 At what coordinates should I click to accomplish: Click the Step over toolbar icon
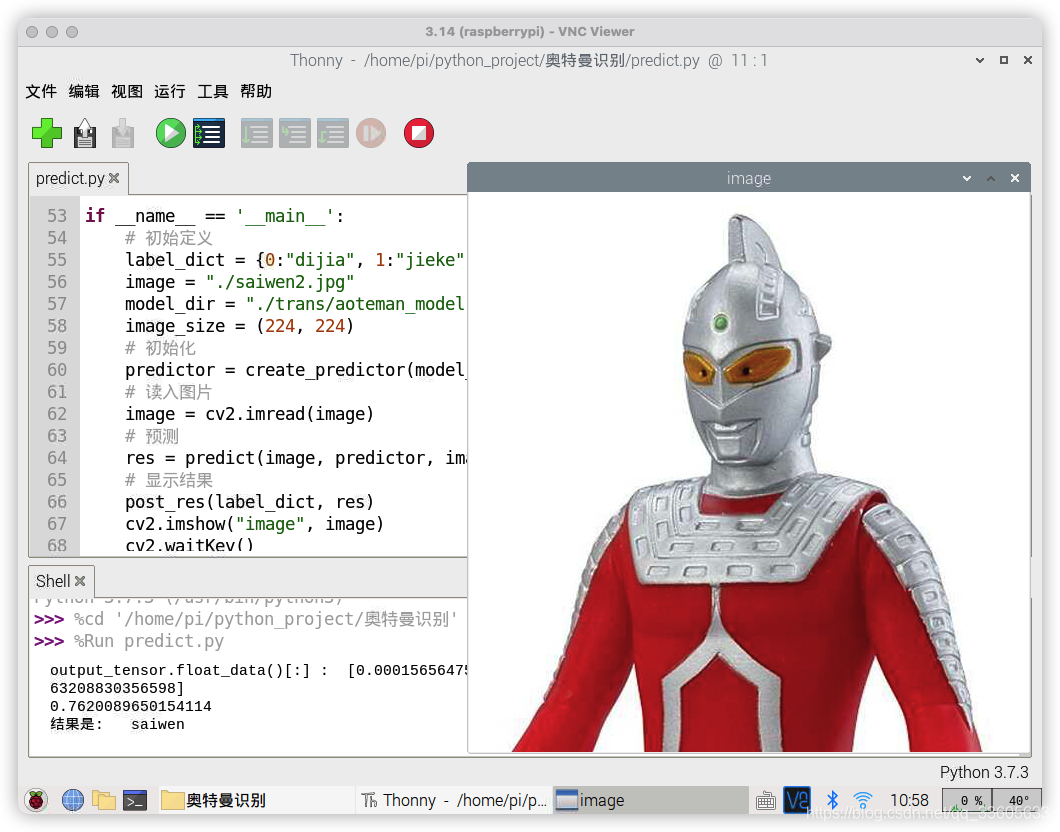coord(257,132)
